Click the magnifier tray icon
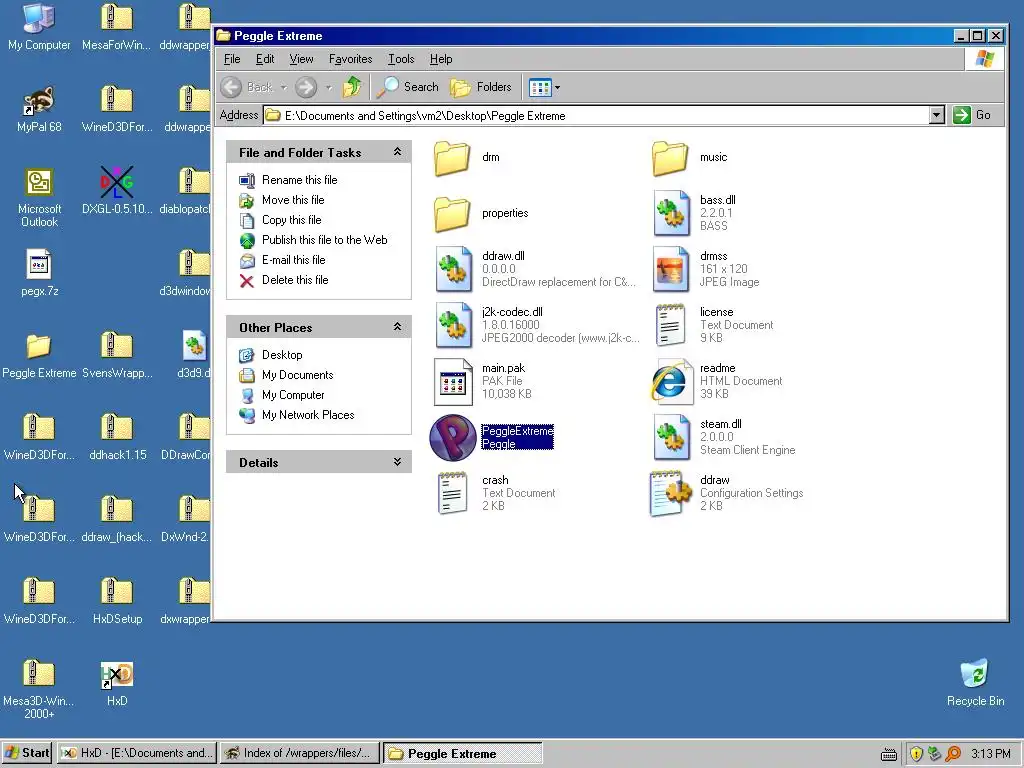Image resolution: width=1024 pixels, height=768 pixels. (953, 754)
